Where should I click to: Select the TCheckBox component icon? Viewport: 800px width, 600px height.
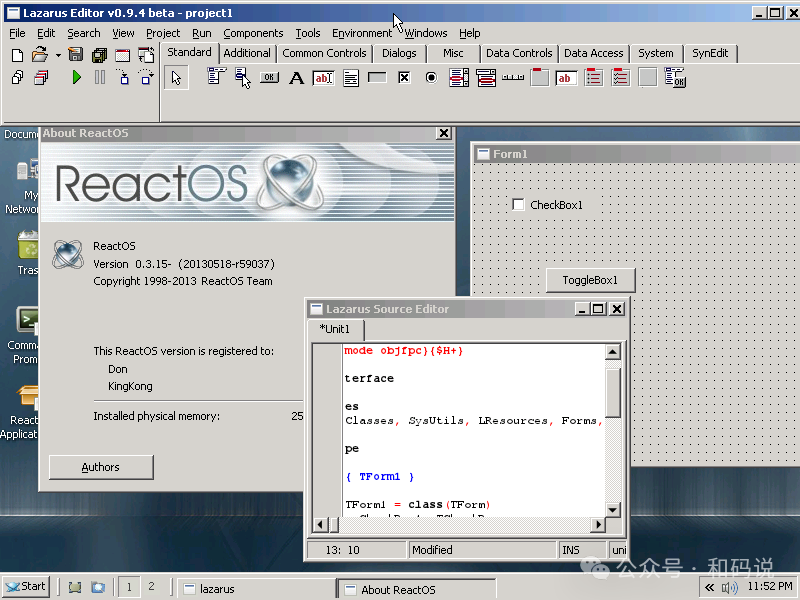404,78
